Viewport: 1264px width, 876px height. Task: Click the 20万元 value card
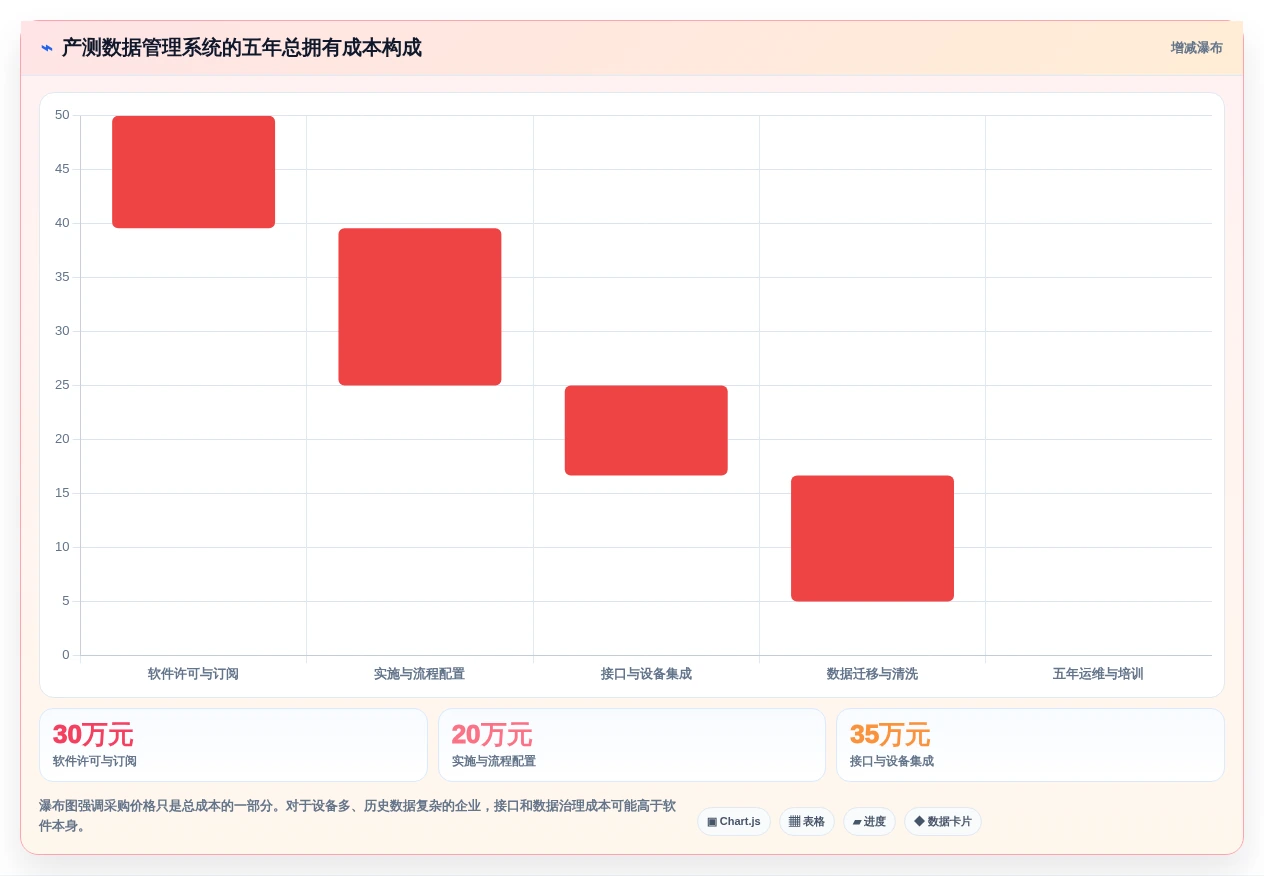[632, 745]
